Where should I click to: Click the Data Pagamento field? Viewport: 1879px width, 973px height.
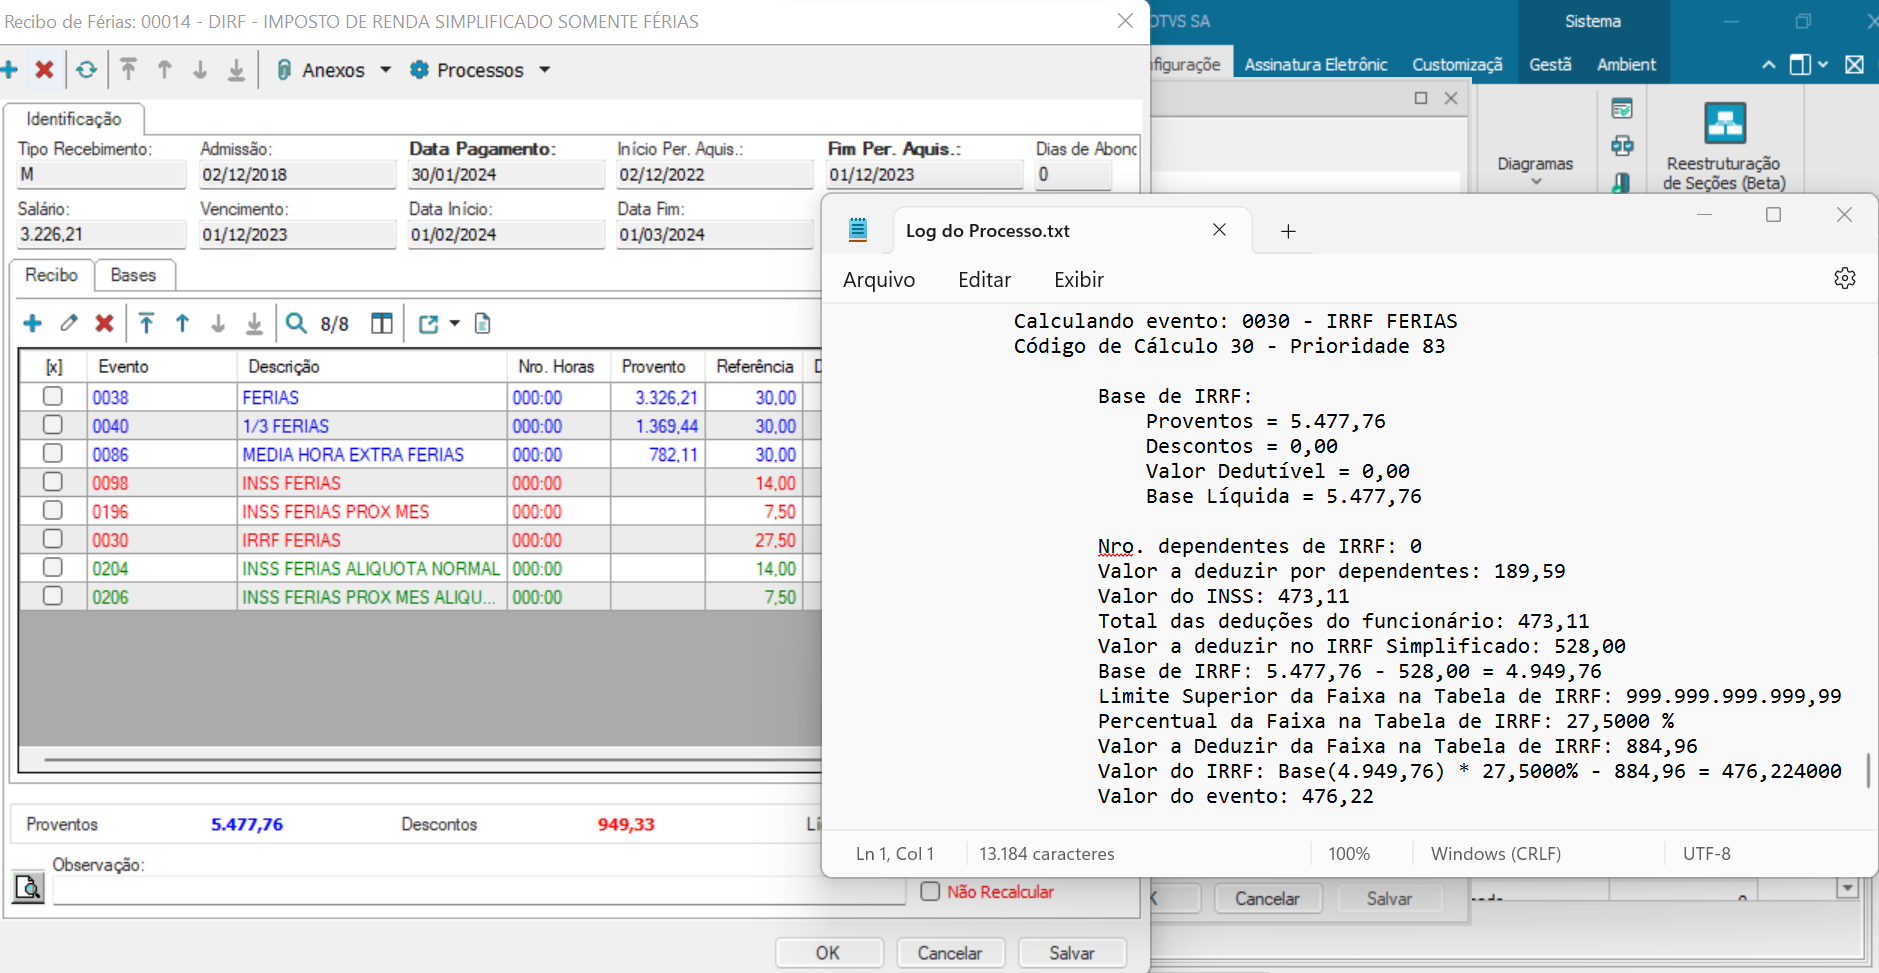coord(506,174)
